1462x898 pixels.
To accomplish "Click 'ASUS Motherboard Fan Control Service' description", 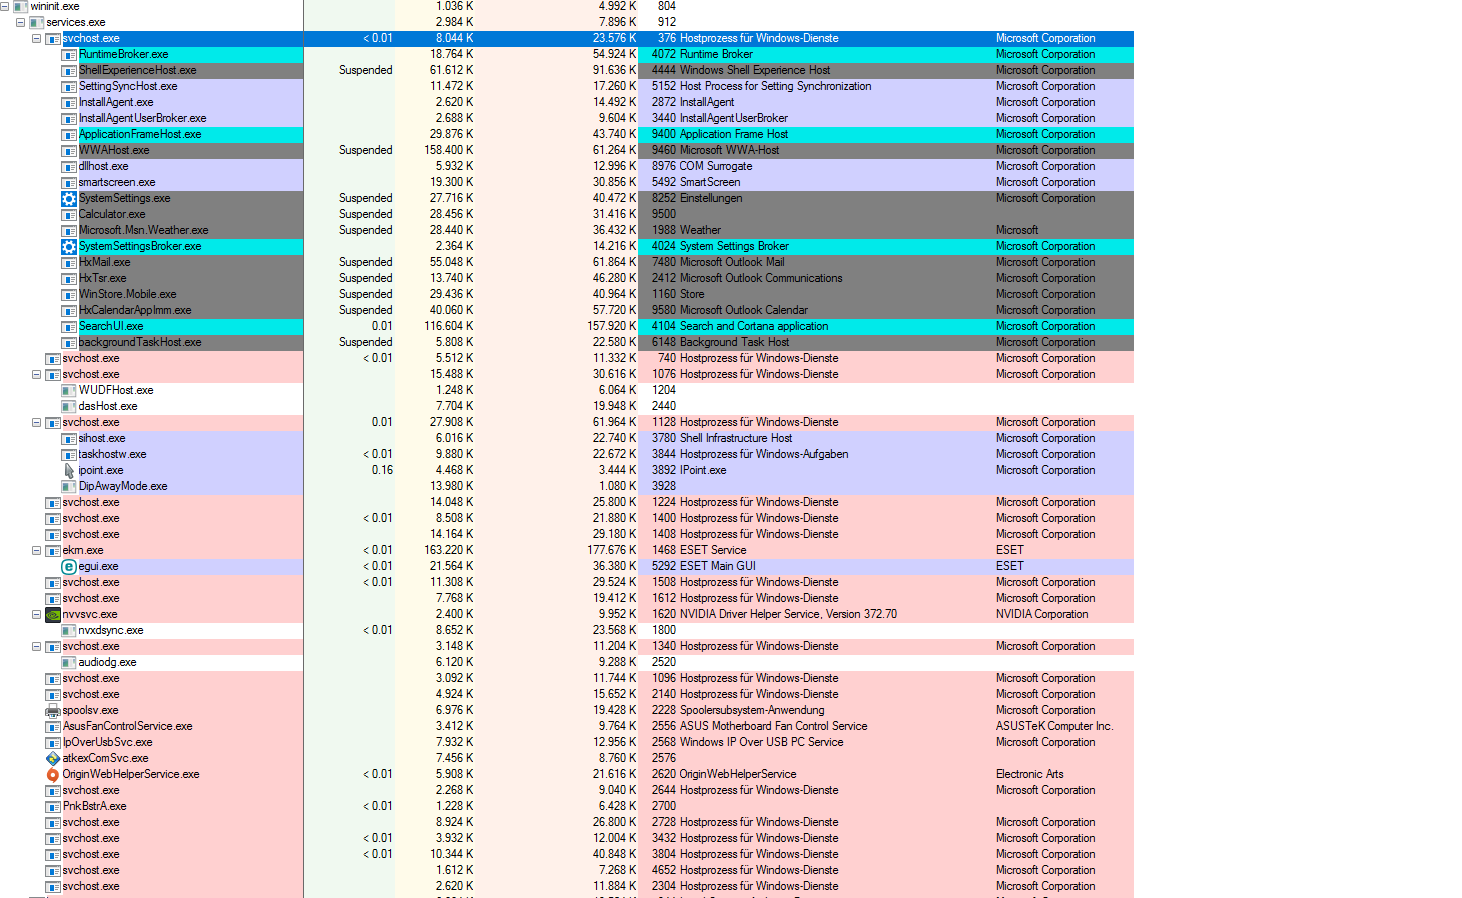I will click(774, 726).
